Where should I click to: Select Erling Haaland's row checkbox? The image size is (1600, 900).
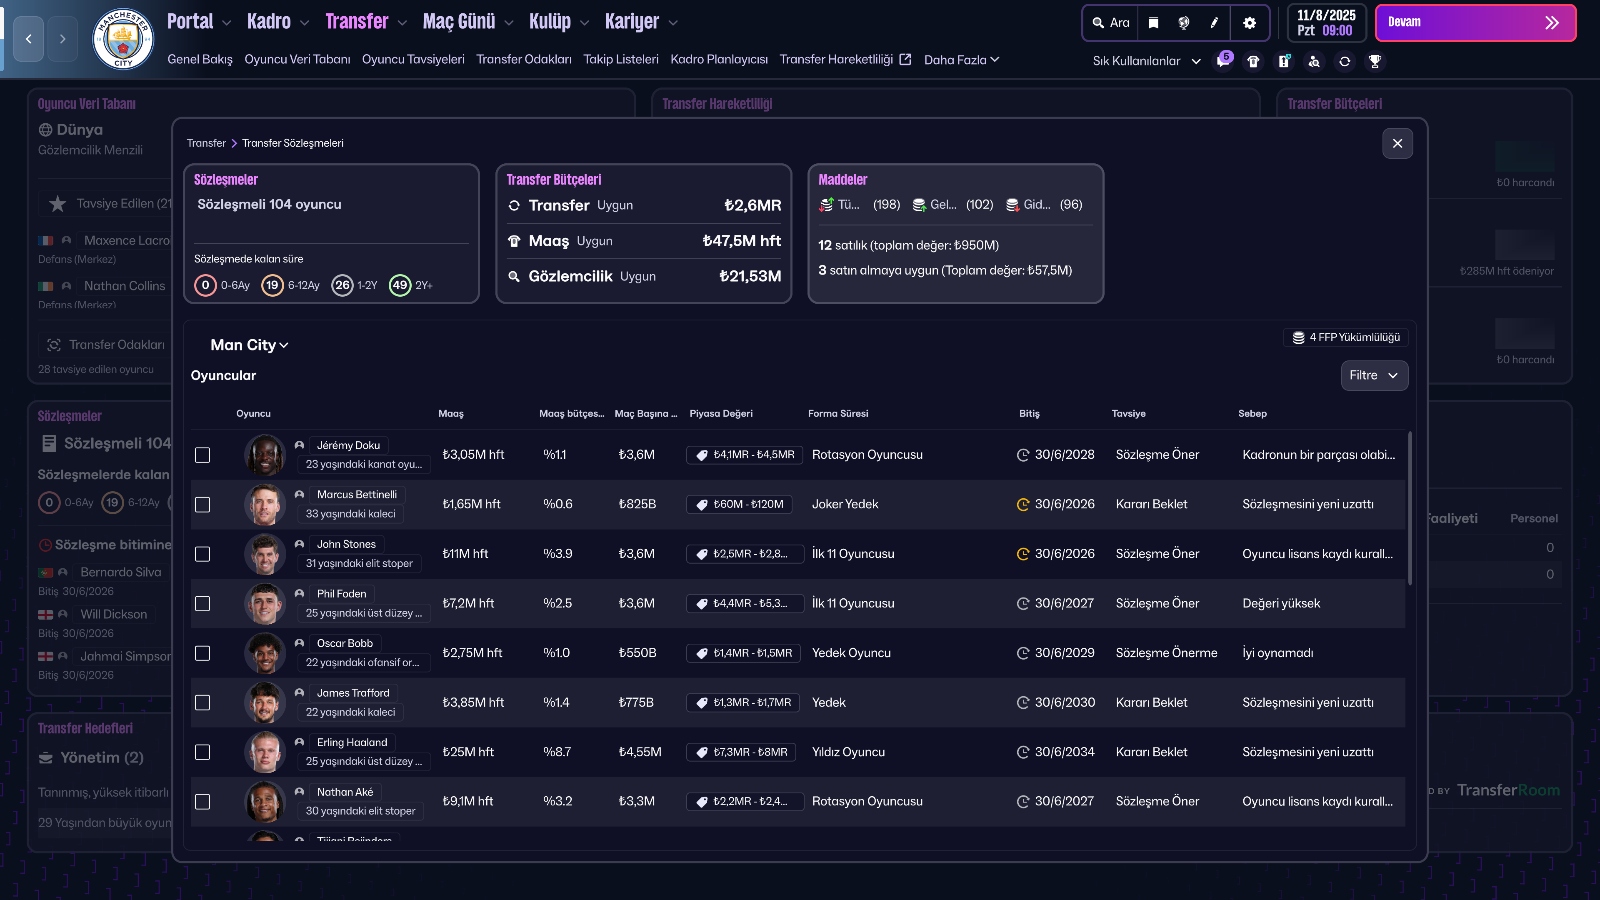pos(203,752)
